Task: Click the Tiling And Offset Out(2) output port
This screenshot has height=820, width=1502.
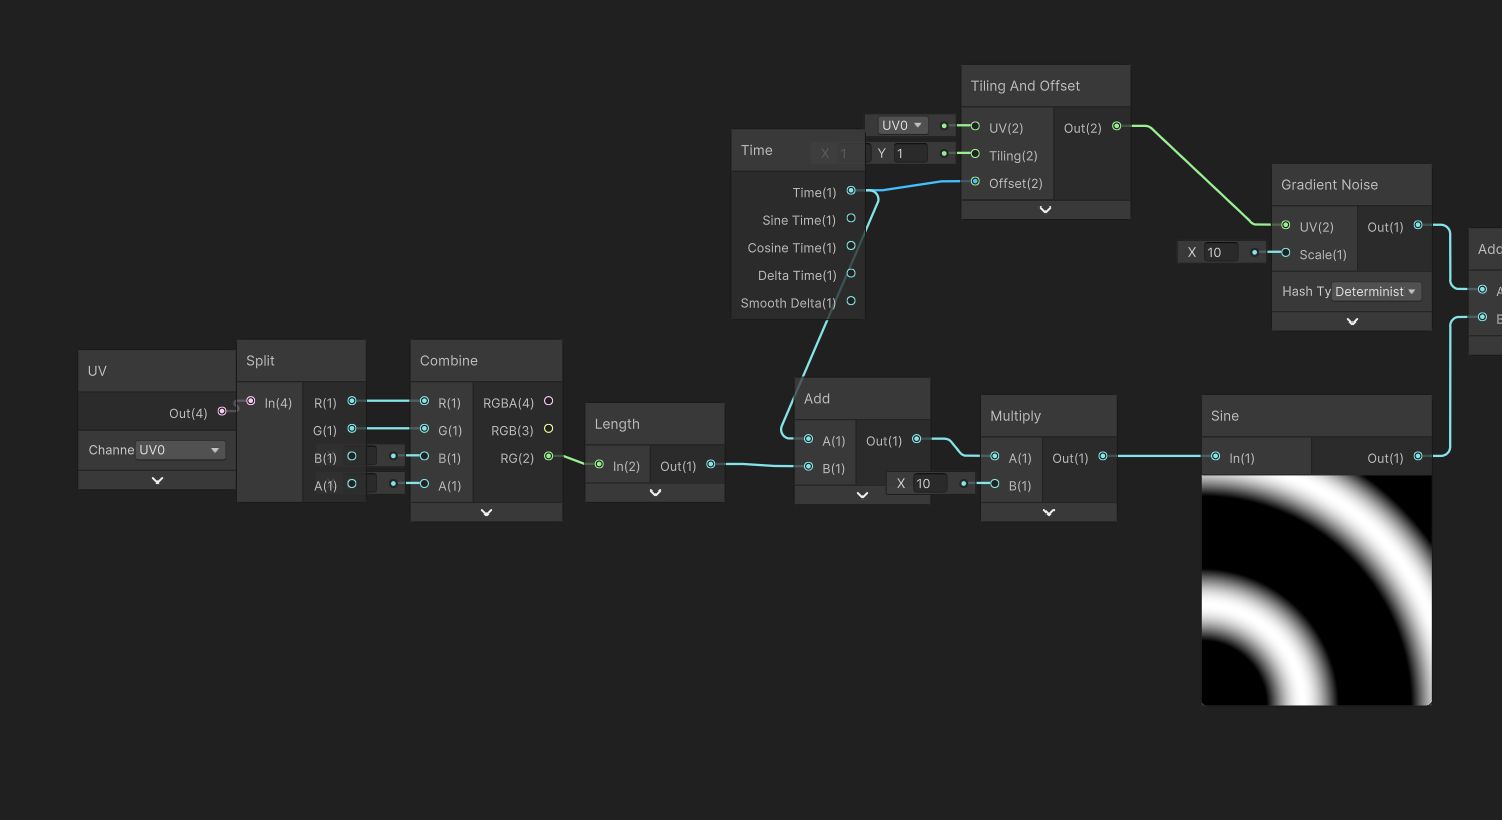Action: tap(1117, 126)
